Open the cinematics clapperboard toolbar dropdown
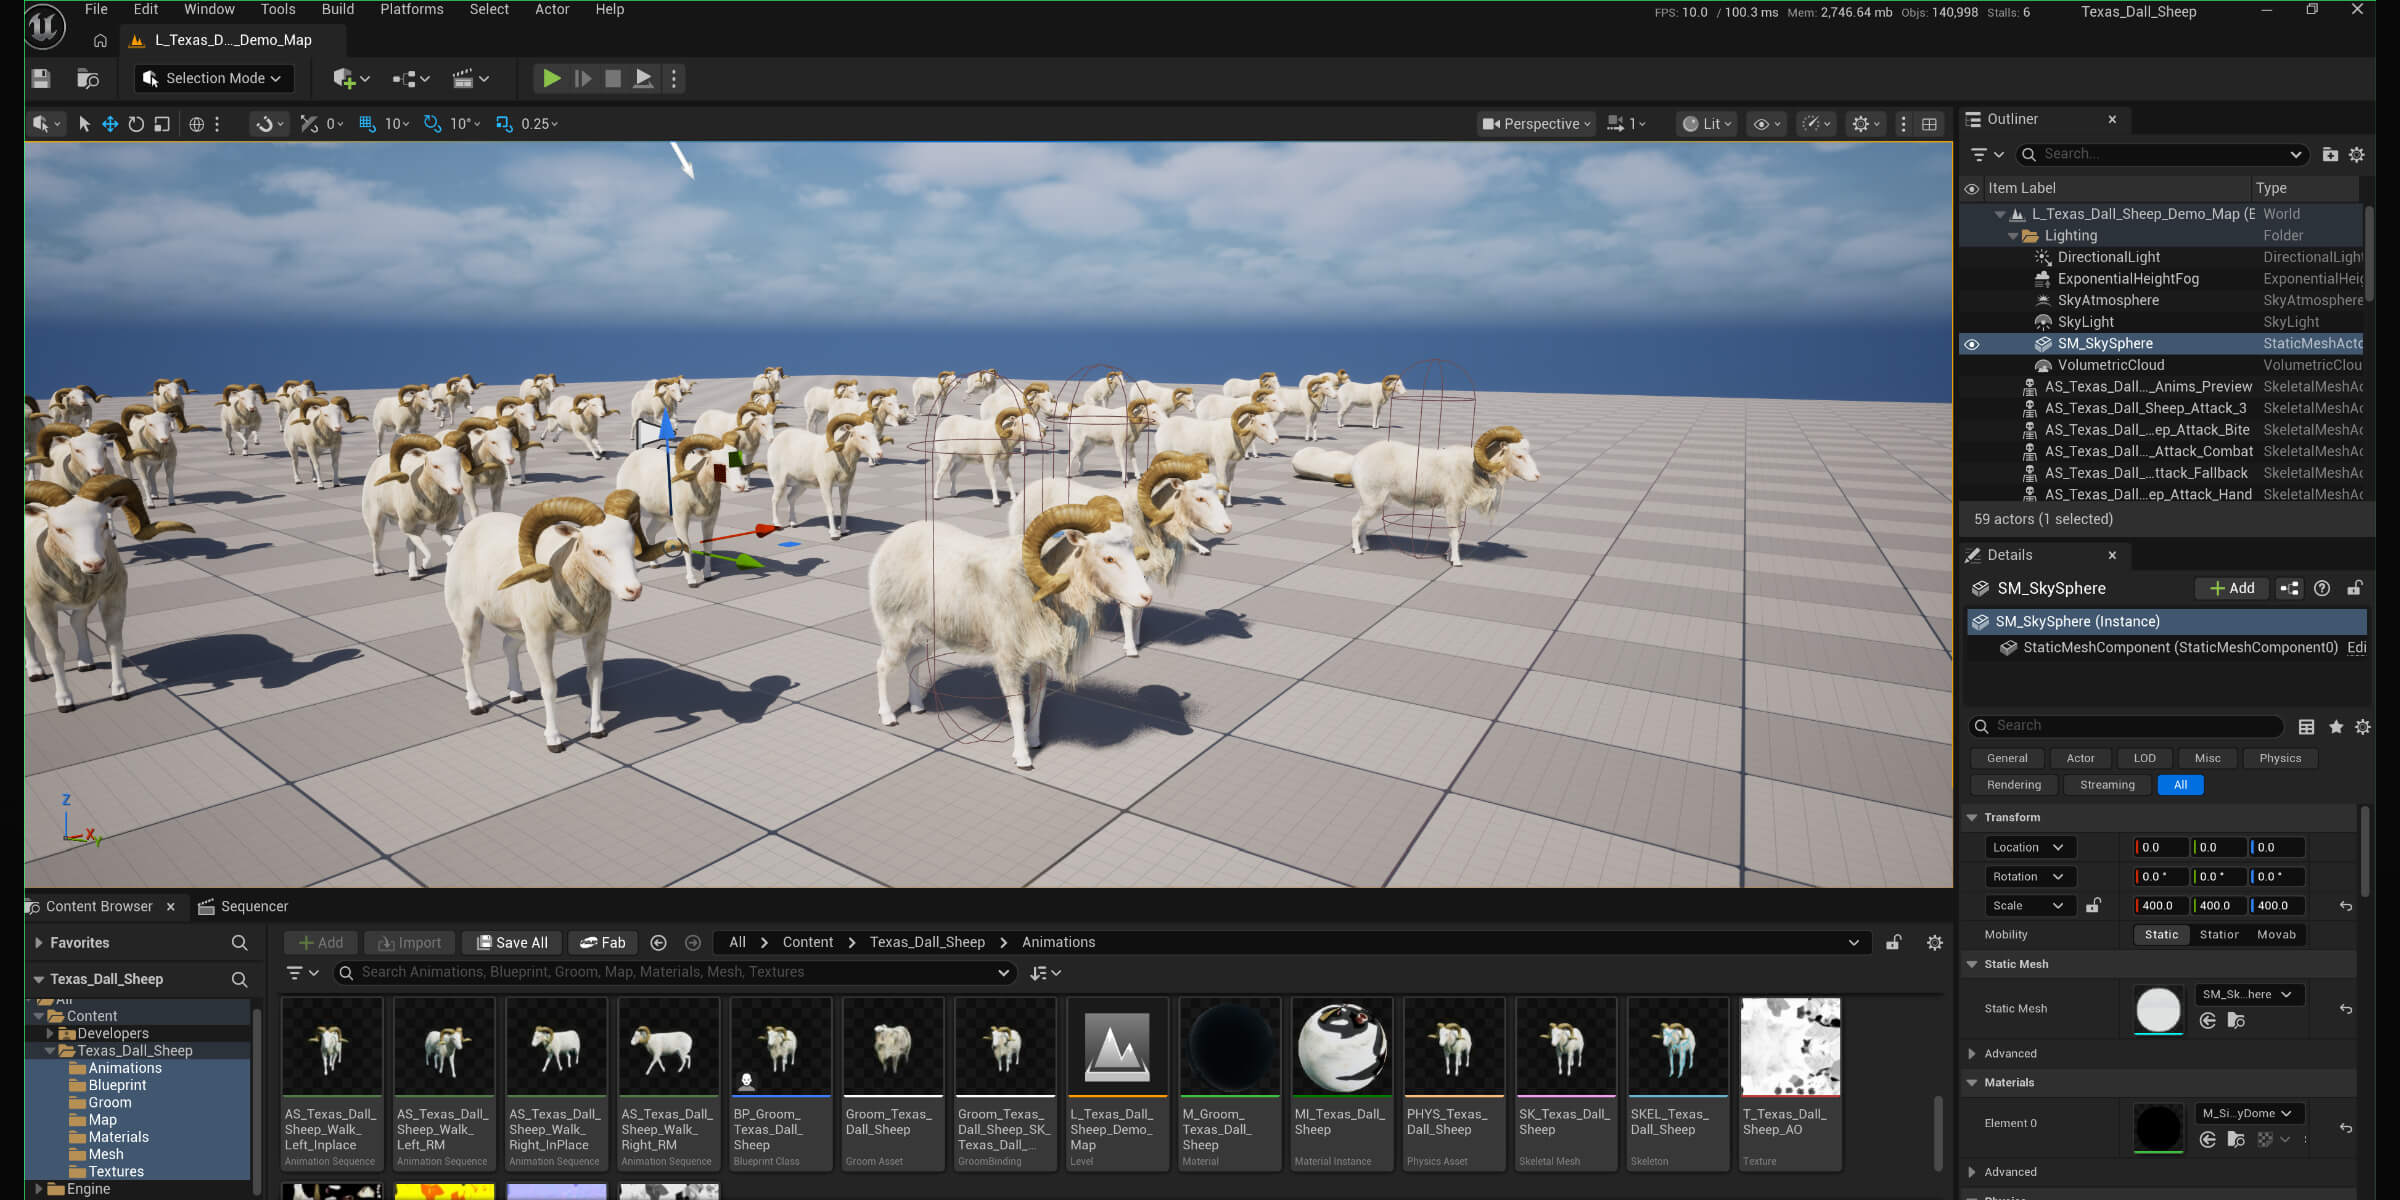 point(470,78)
